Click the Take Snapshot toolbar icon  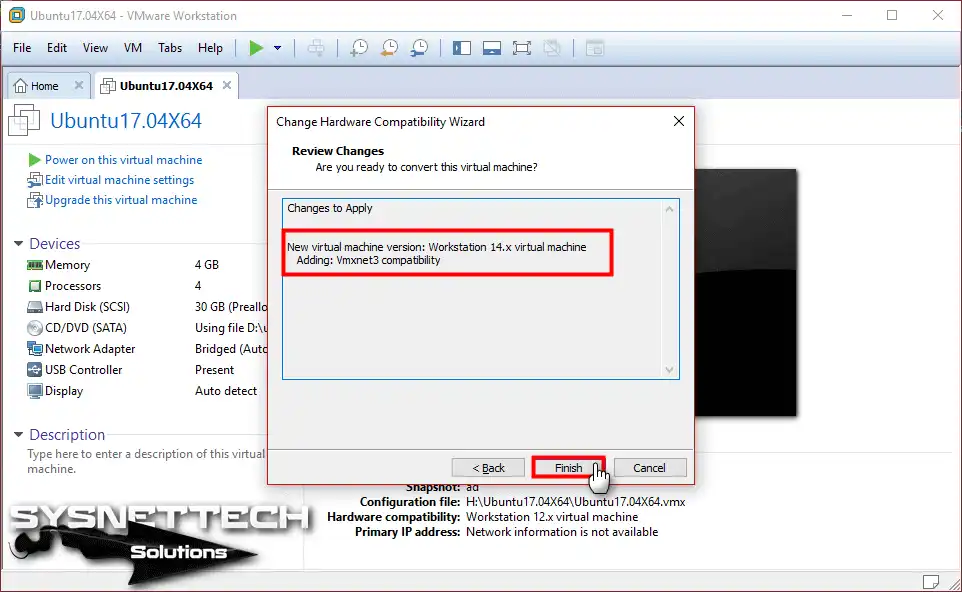tap(359, 48)
